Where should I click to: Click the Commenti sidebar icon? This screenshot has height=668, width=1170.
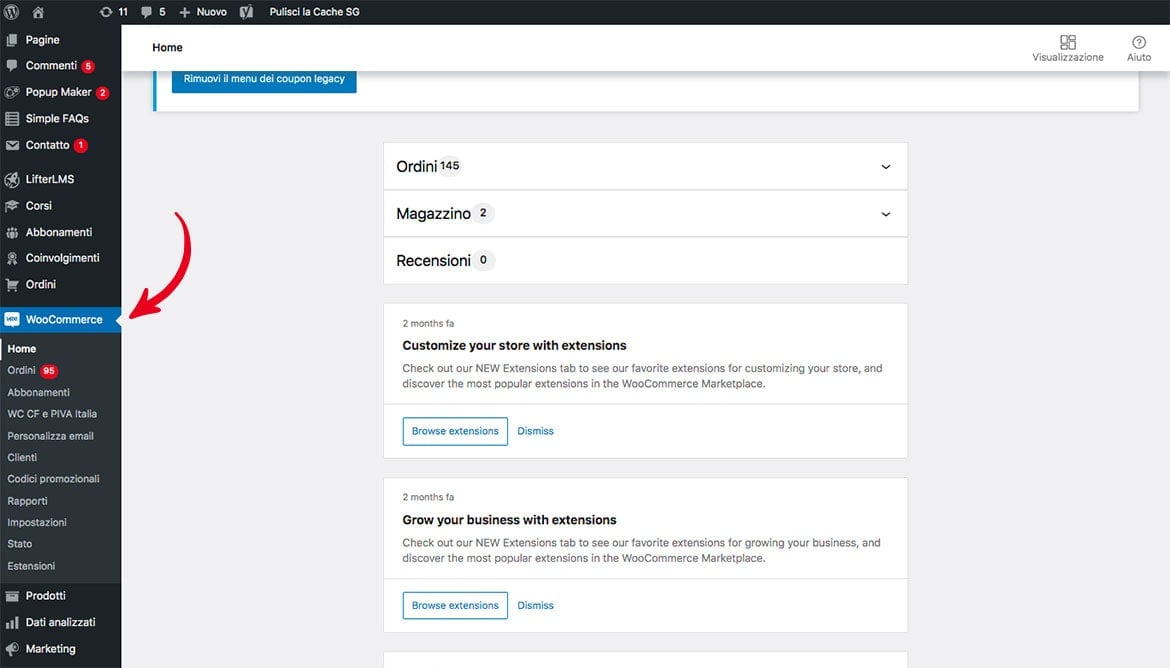point(12,66)
